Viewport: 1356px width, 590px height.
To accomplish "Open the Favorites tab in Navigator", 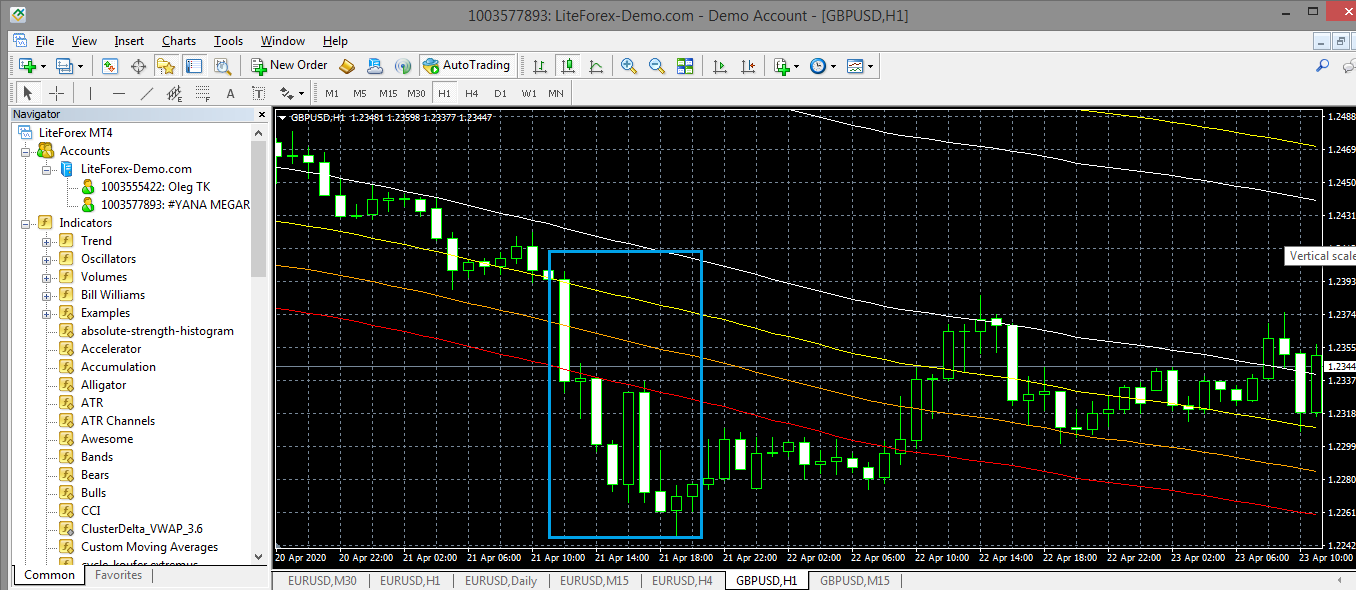I will 118,575.
